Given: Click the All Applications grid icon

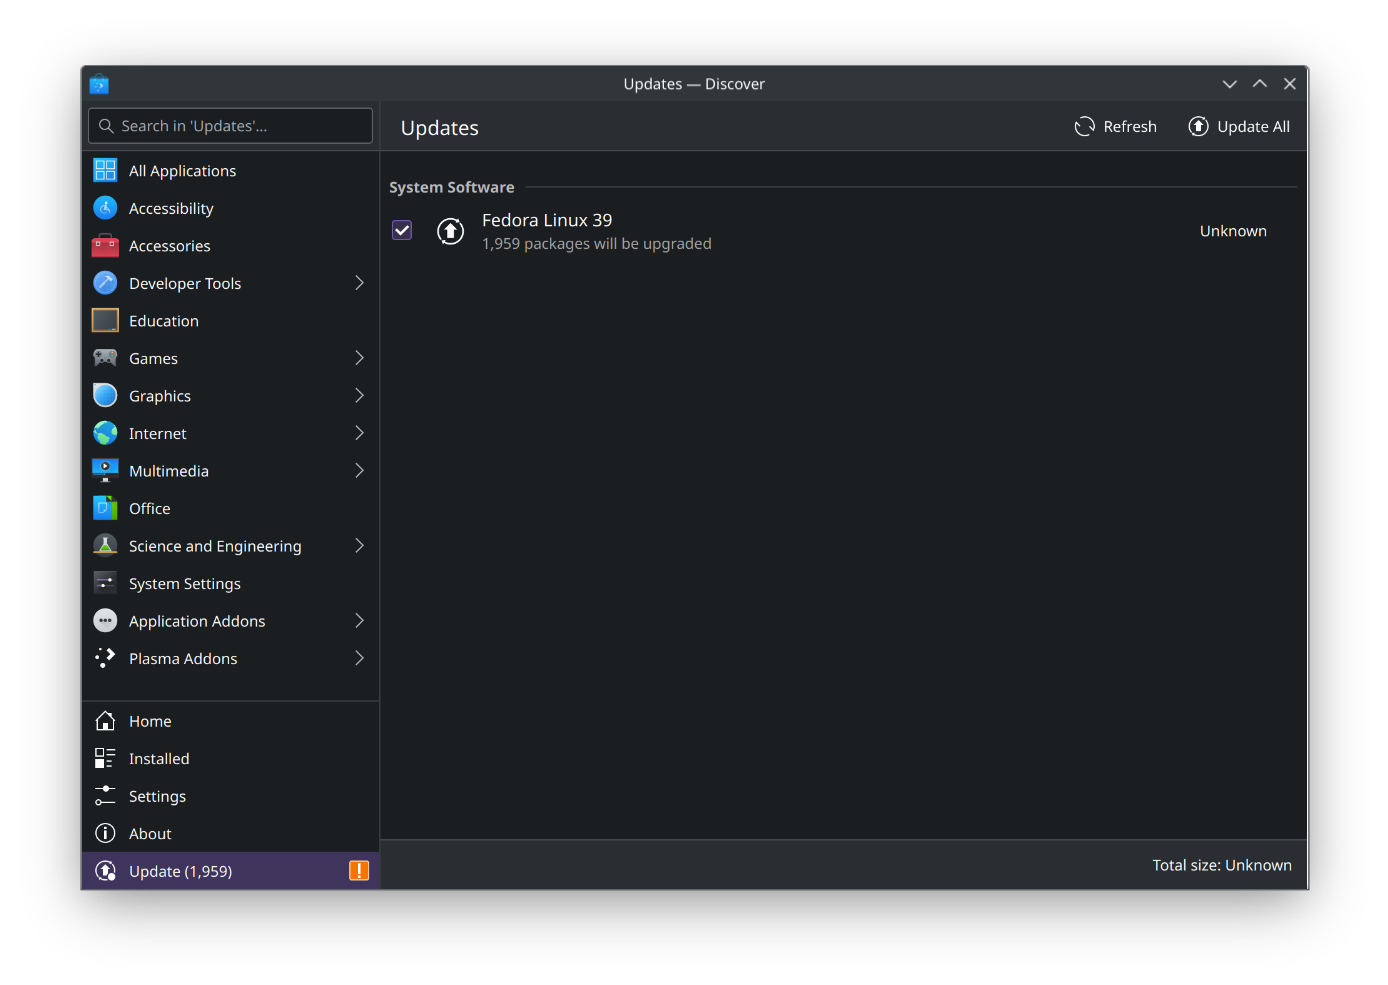Looking at the screenshot, I should pos(105,170).
